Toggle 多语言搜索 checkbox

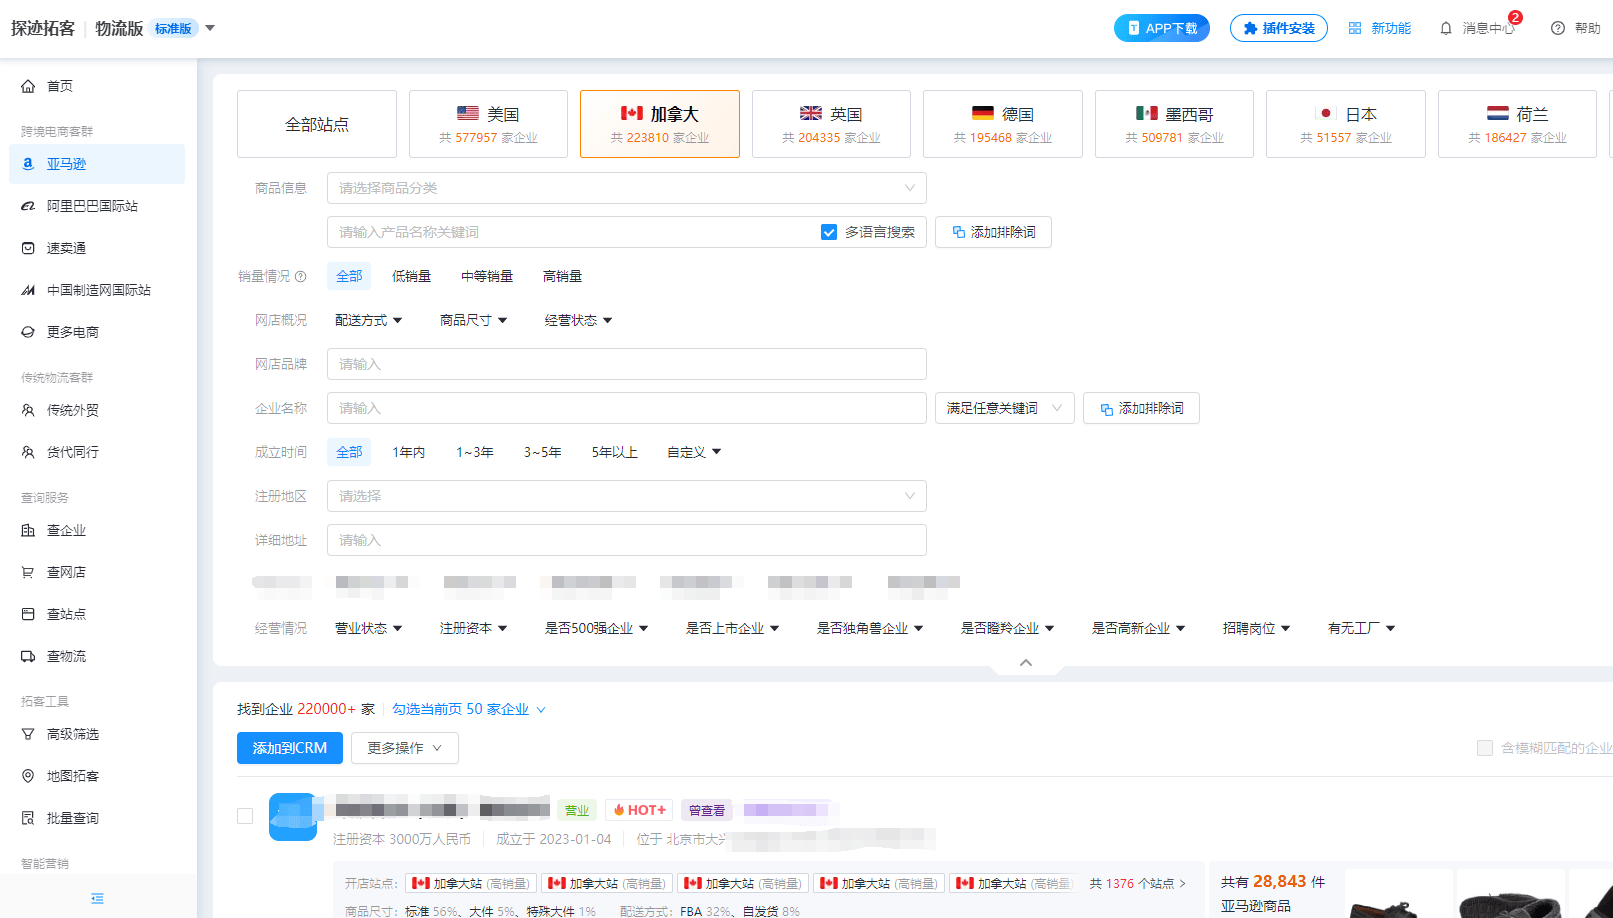[x=829, y=232]
